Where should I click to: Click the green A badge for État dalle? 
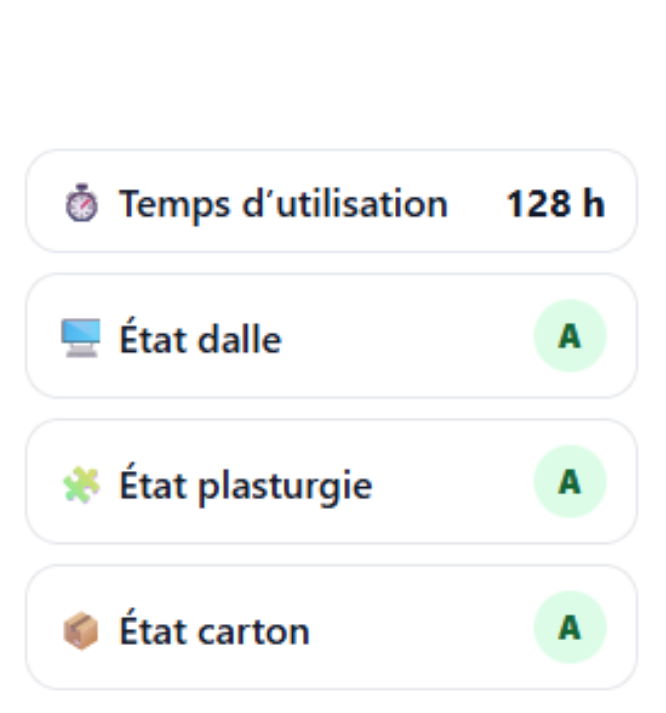(569, 336)
